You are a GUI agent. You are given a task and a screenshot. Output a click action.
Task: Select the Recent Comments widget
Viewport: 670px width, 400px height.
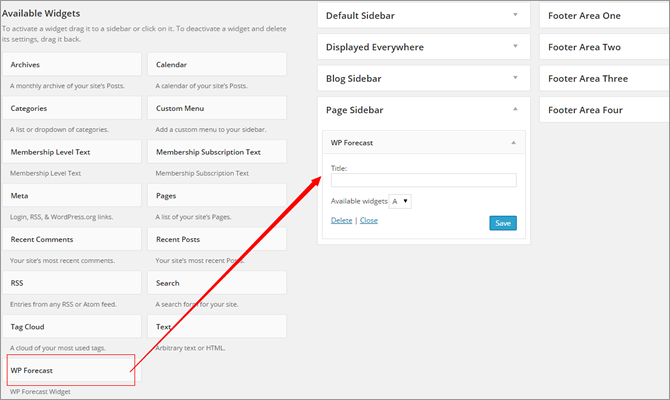point(72,239)
